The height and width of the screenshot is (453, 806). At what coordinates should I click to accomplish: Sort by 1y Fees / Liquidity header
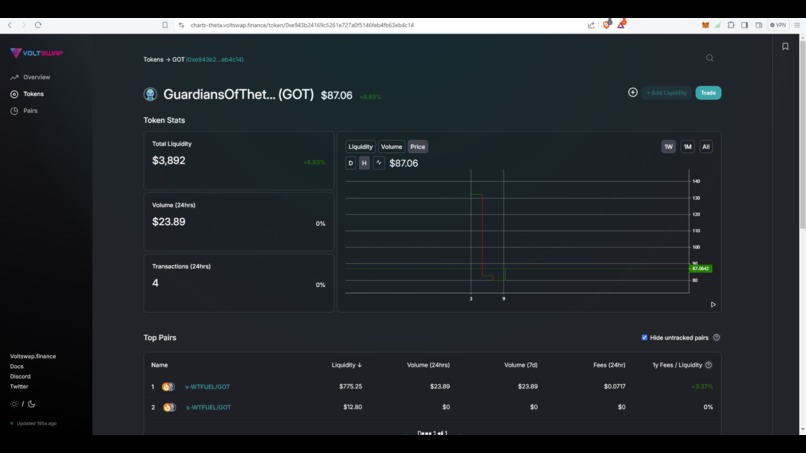click(x=677, y=365)
